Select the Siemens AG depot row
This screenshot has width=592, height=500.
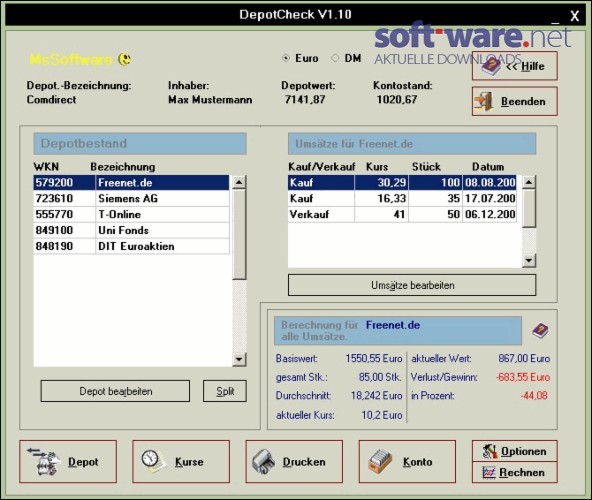[131, 199]
